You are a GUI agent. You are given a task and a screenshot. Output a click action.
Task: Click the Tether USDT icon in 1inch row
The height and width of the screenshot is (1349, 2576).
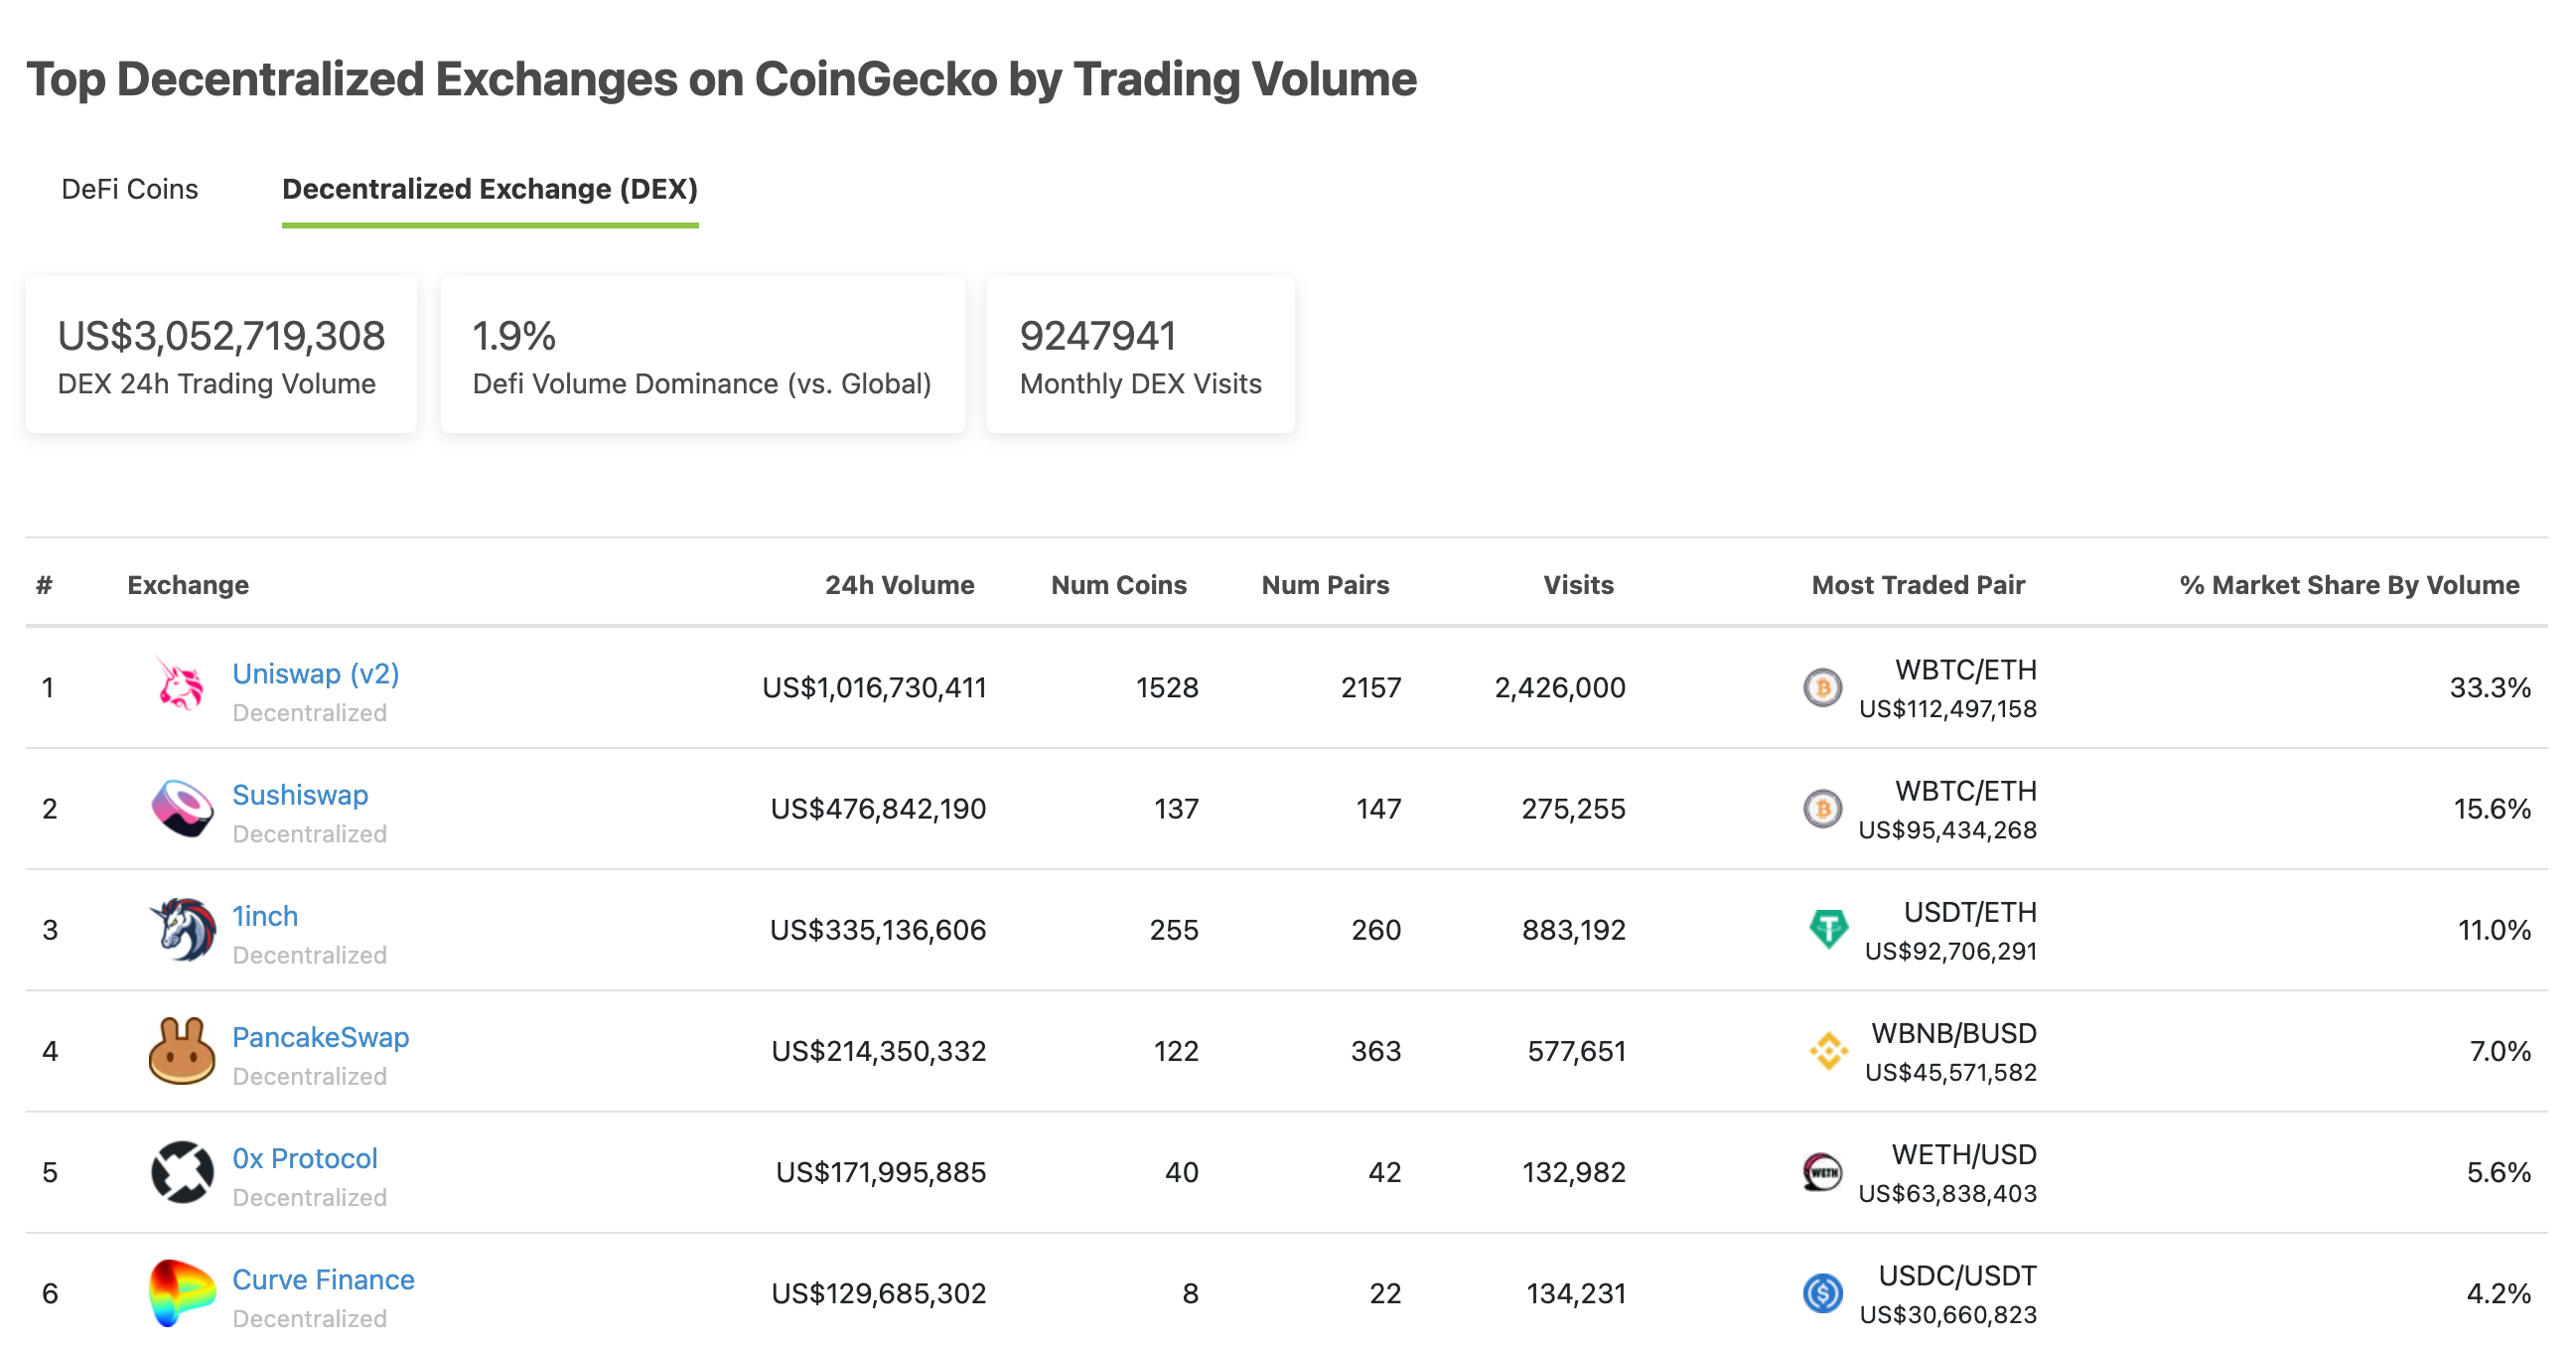click(x=1827, y=929)
